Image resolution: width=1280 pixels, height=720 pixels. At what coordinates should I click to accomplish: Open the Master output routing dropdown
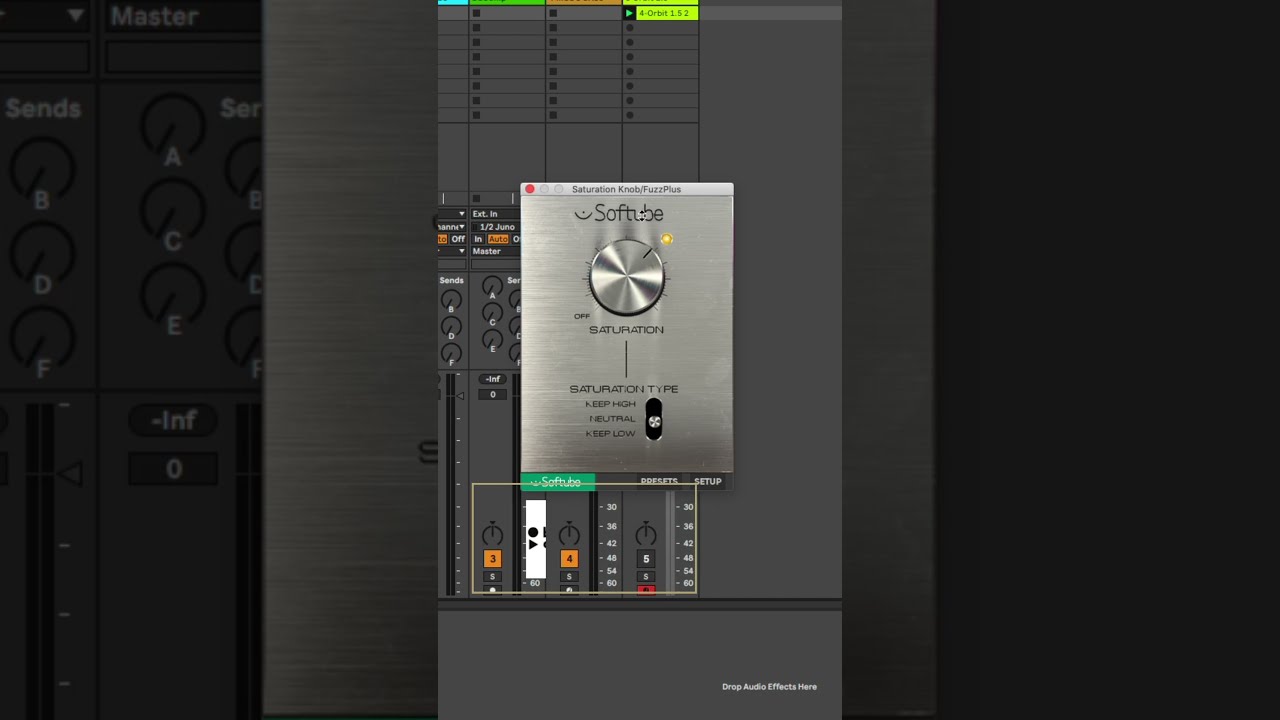[494, 251]
